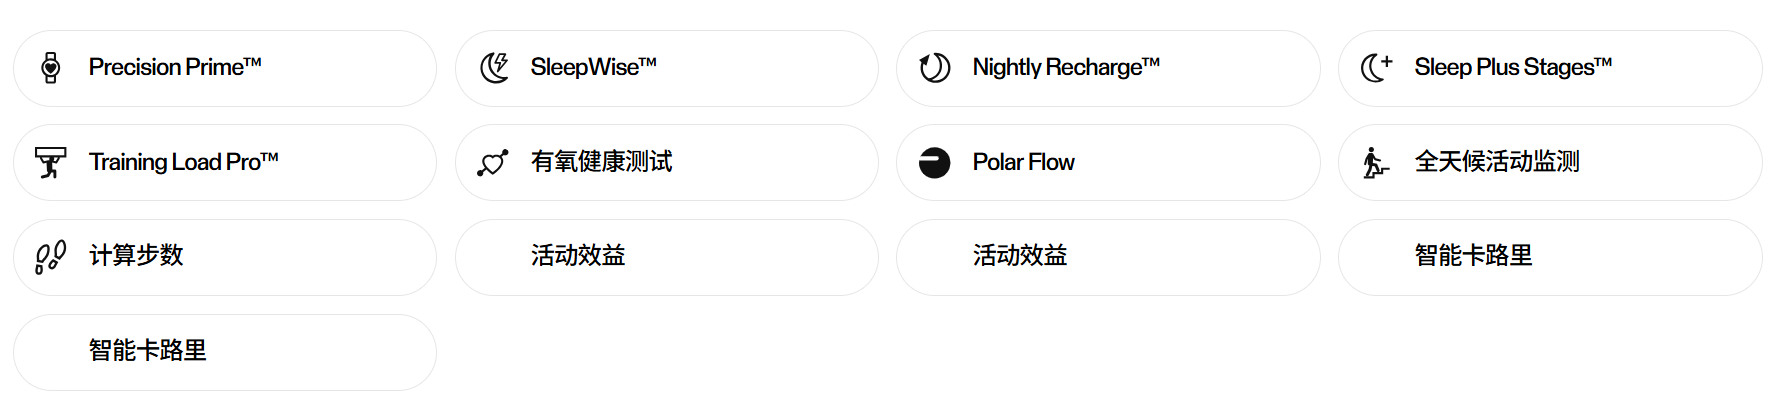Click the watch icon beside Precision Prime
Screen dimensions: 1778x415
point(51,68)
